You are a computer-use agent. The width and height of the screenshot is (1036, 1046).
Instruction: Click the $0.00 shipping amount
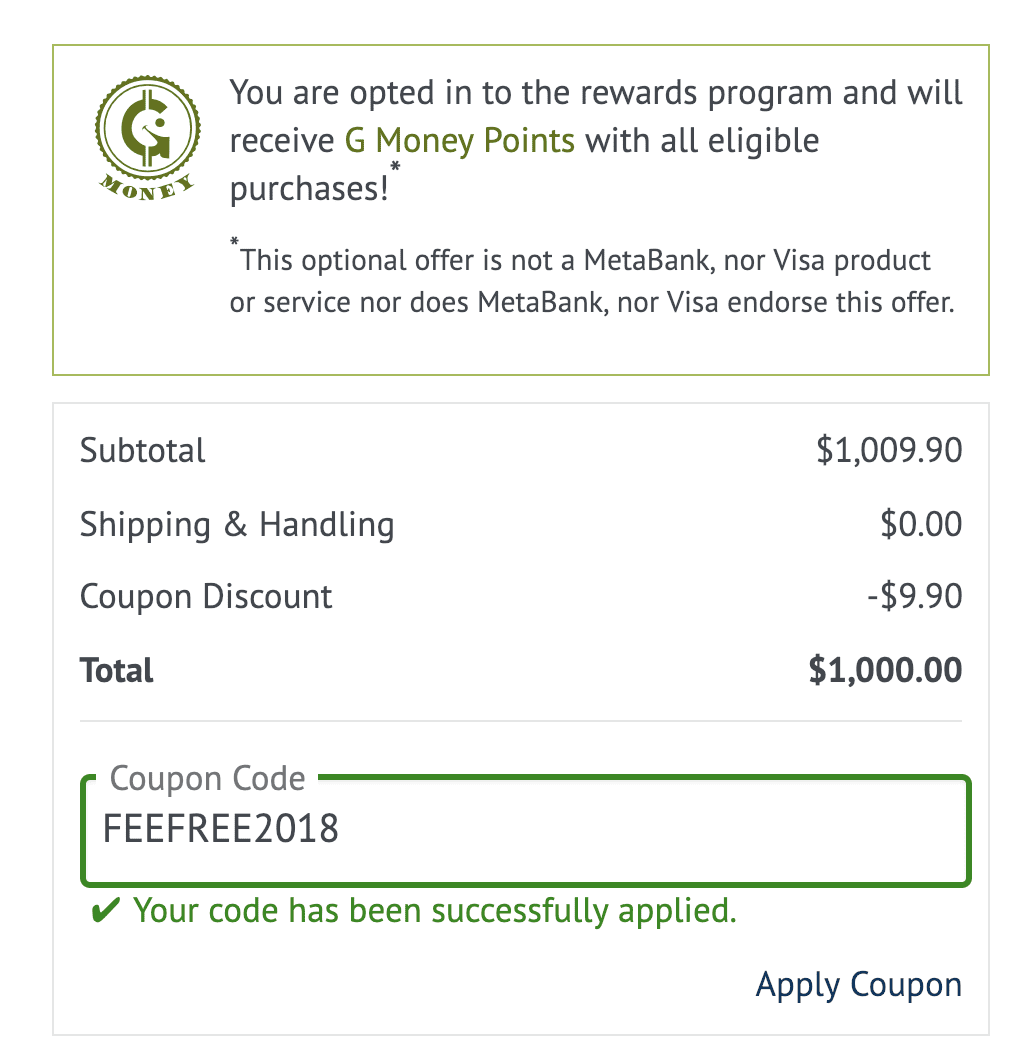coord(921,524)
